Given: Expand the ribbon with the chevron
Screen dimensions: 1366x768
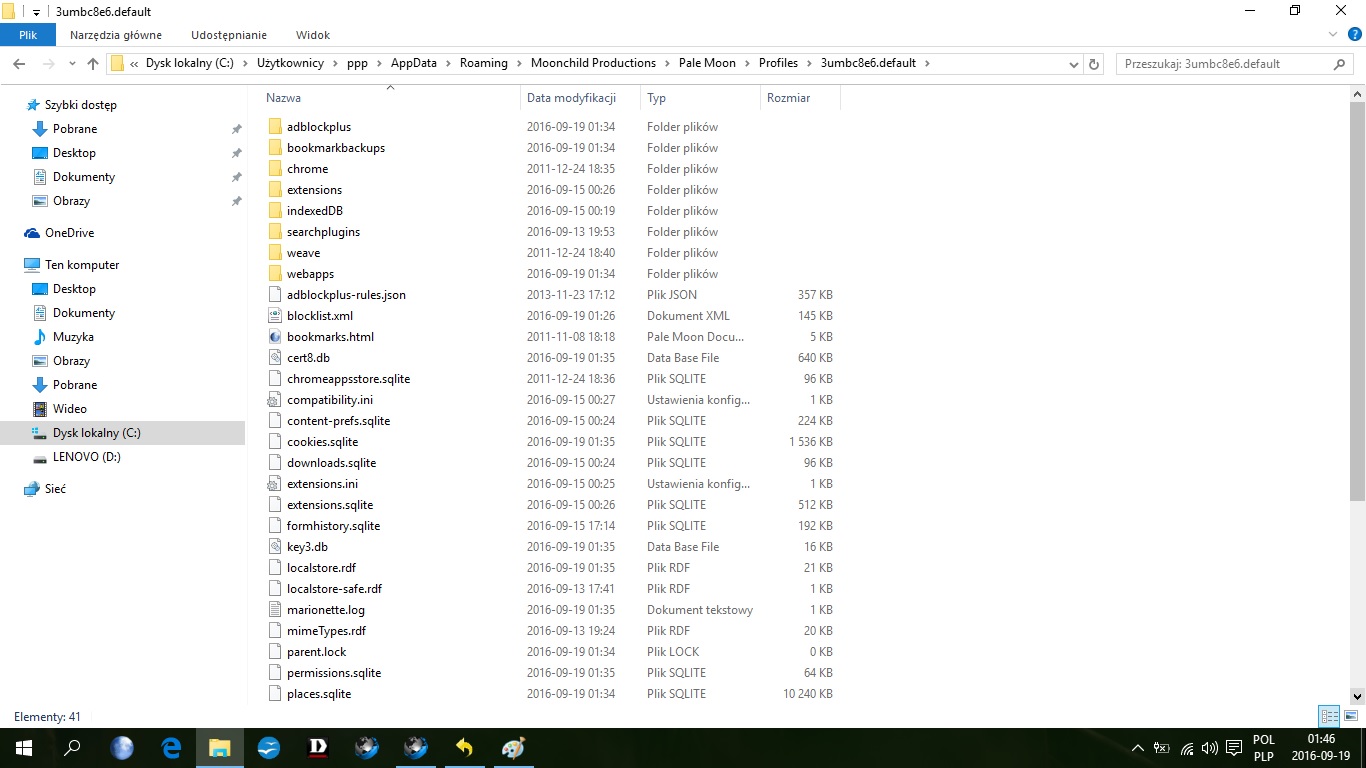Looking at the screenshot, I should [1332, 35].
